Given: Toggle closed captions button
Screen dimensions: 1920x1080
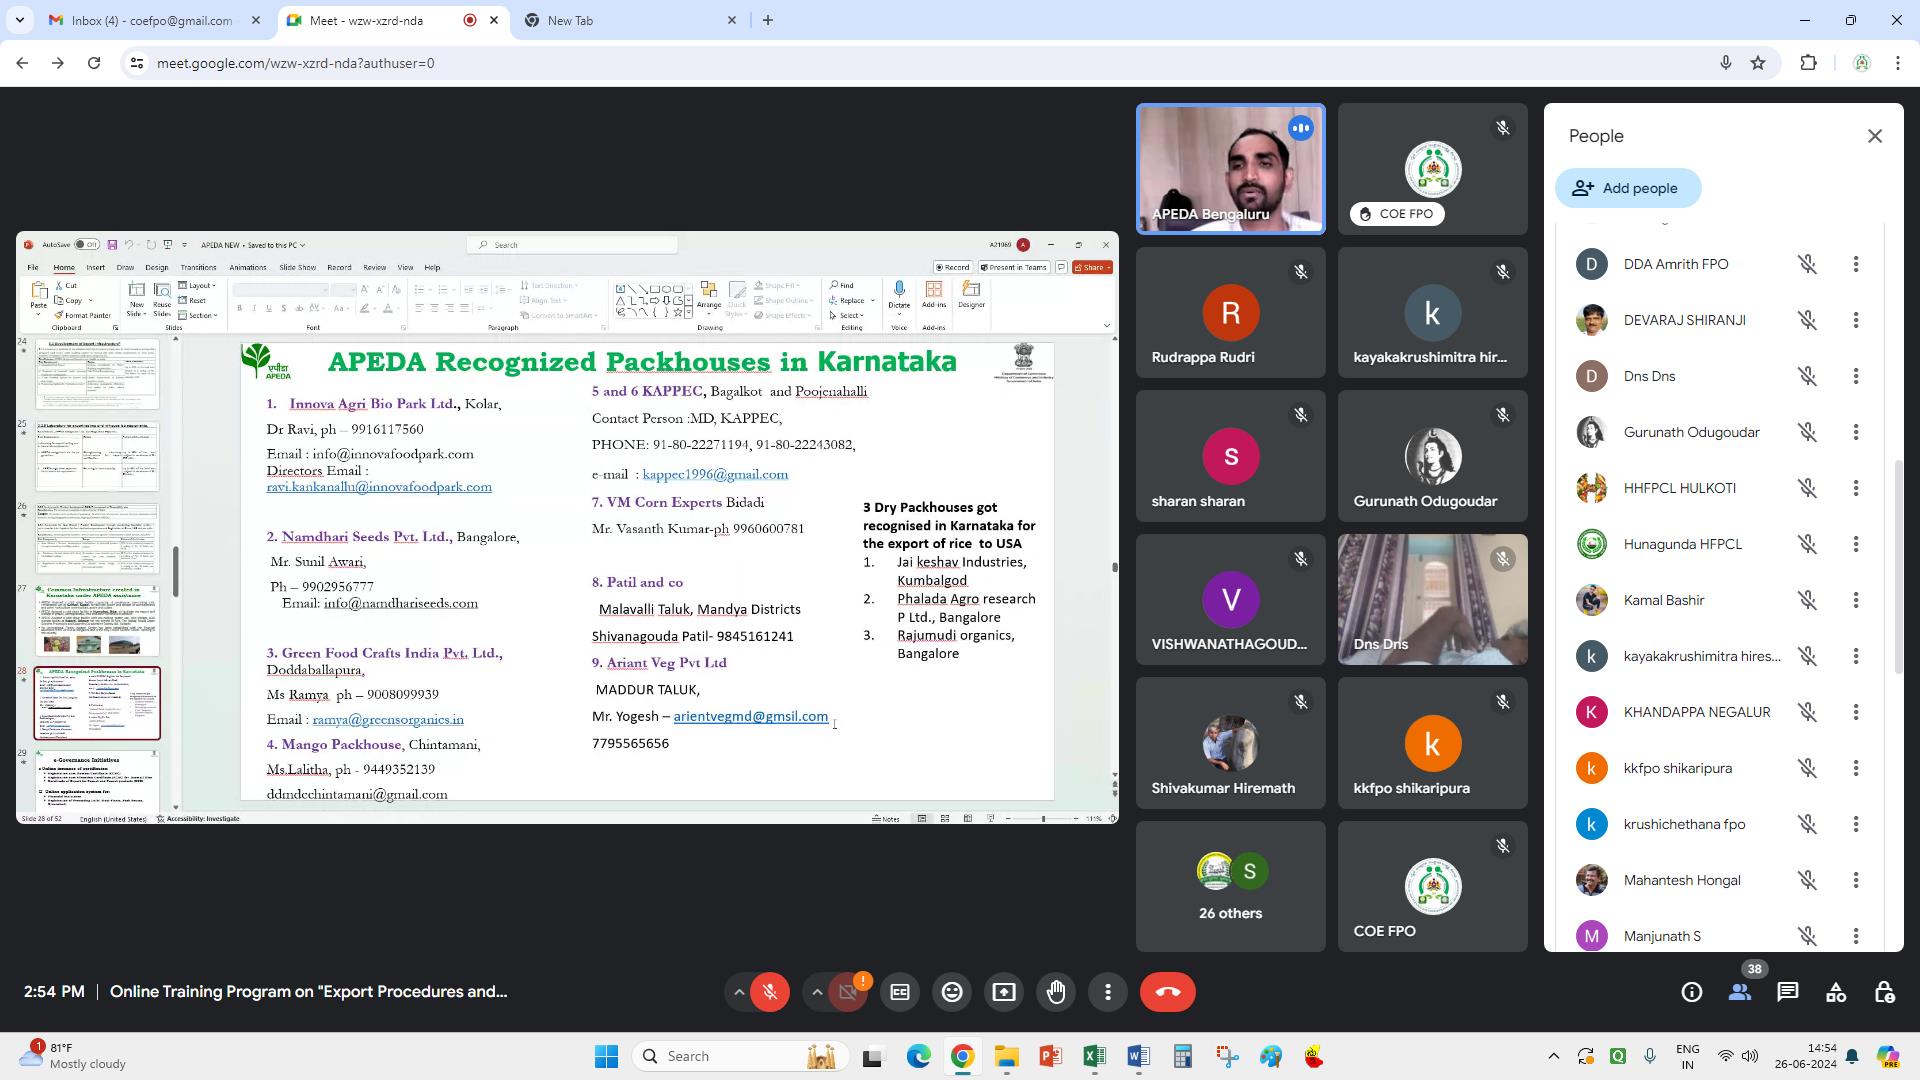Looking at the screenshot, I should pos(900,992).
